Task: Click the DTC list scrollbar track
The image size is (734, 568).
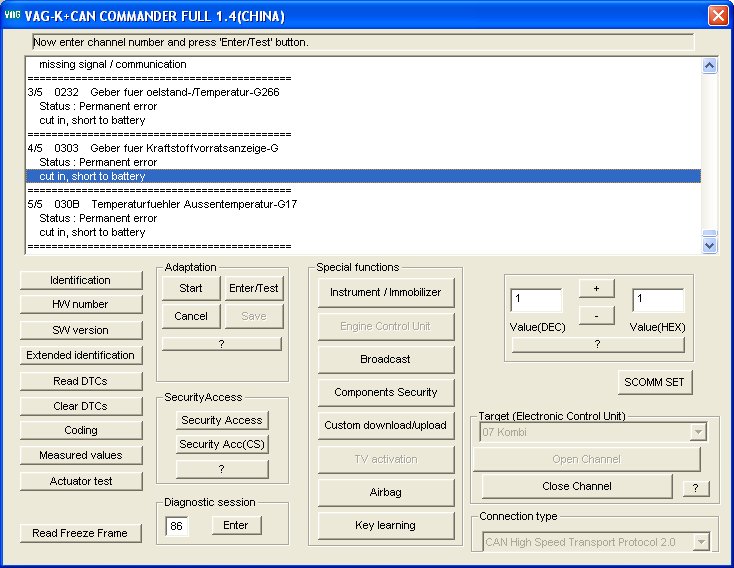Action: pyautogui.click(x=710, y=152)
